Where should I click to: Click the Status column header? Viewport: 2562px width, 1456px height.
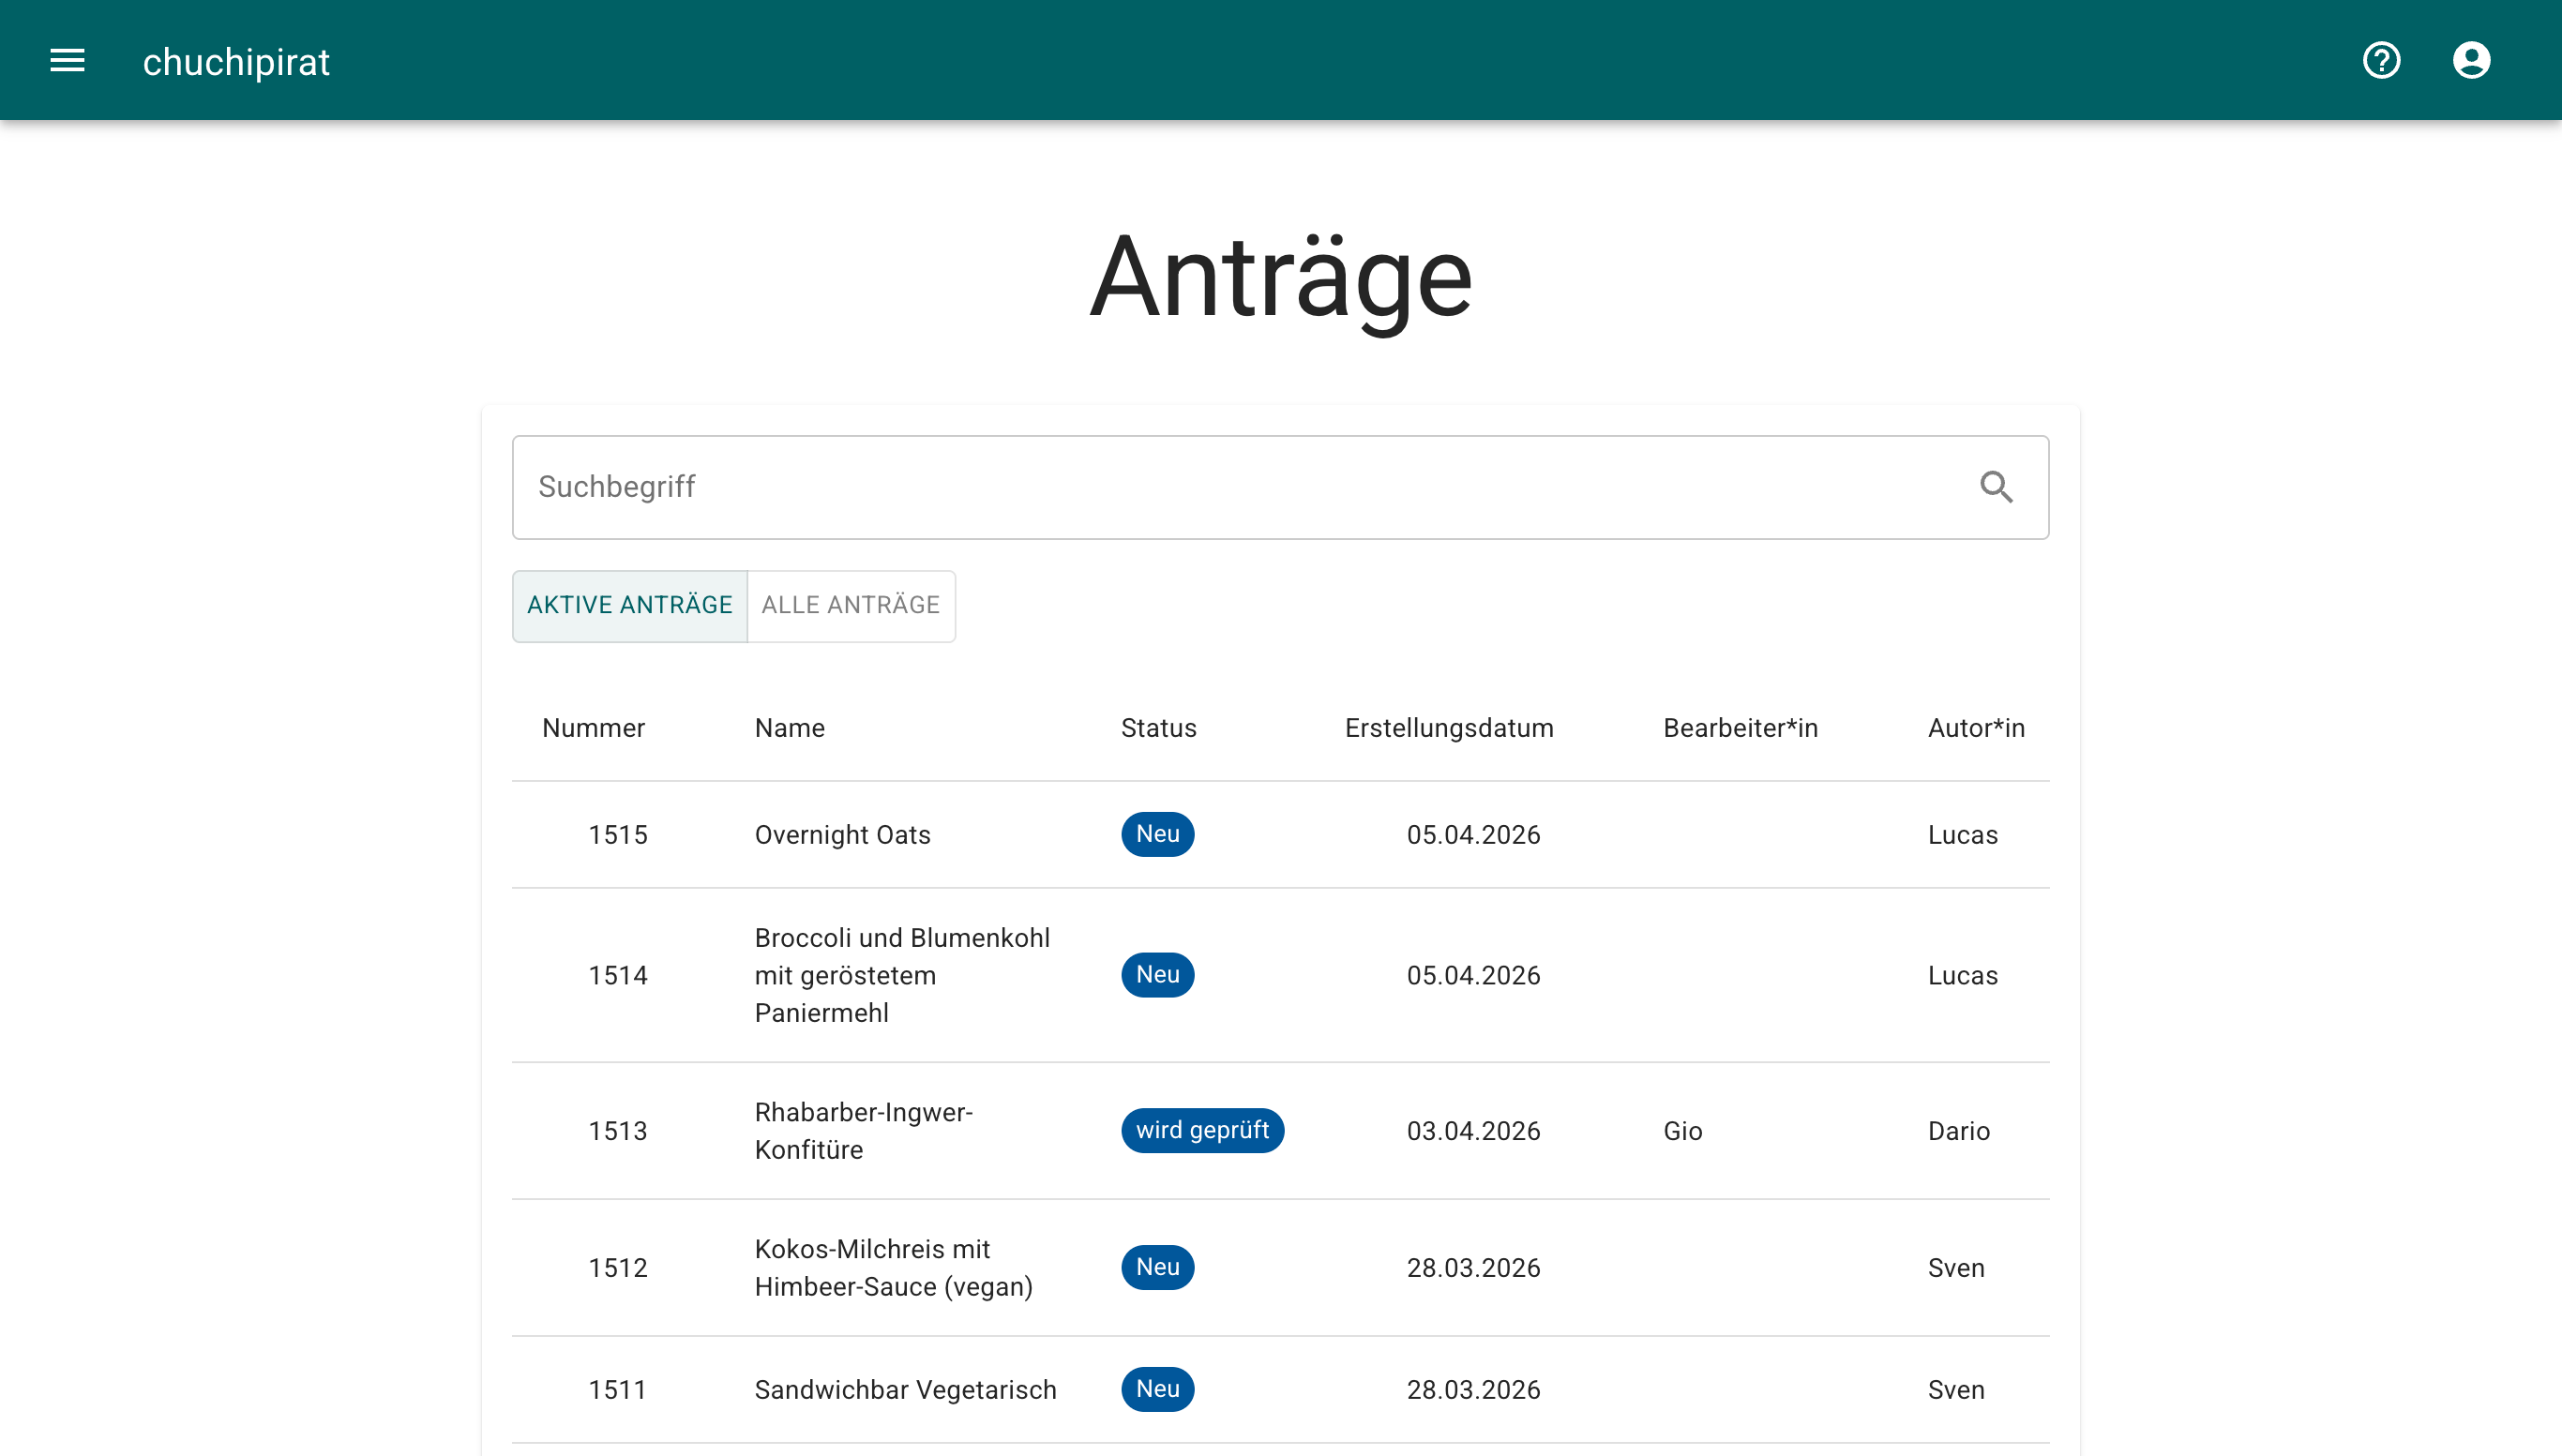coord(1158,728)
